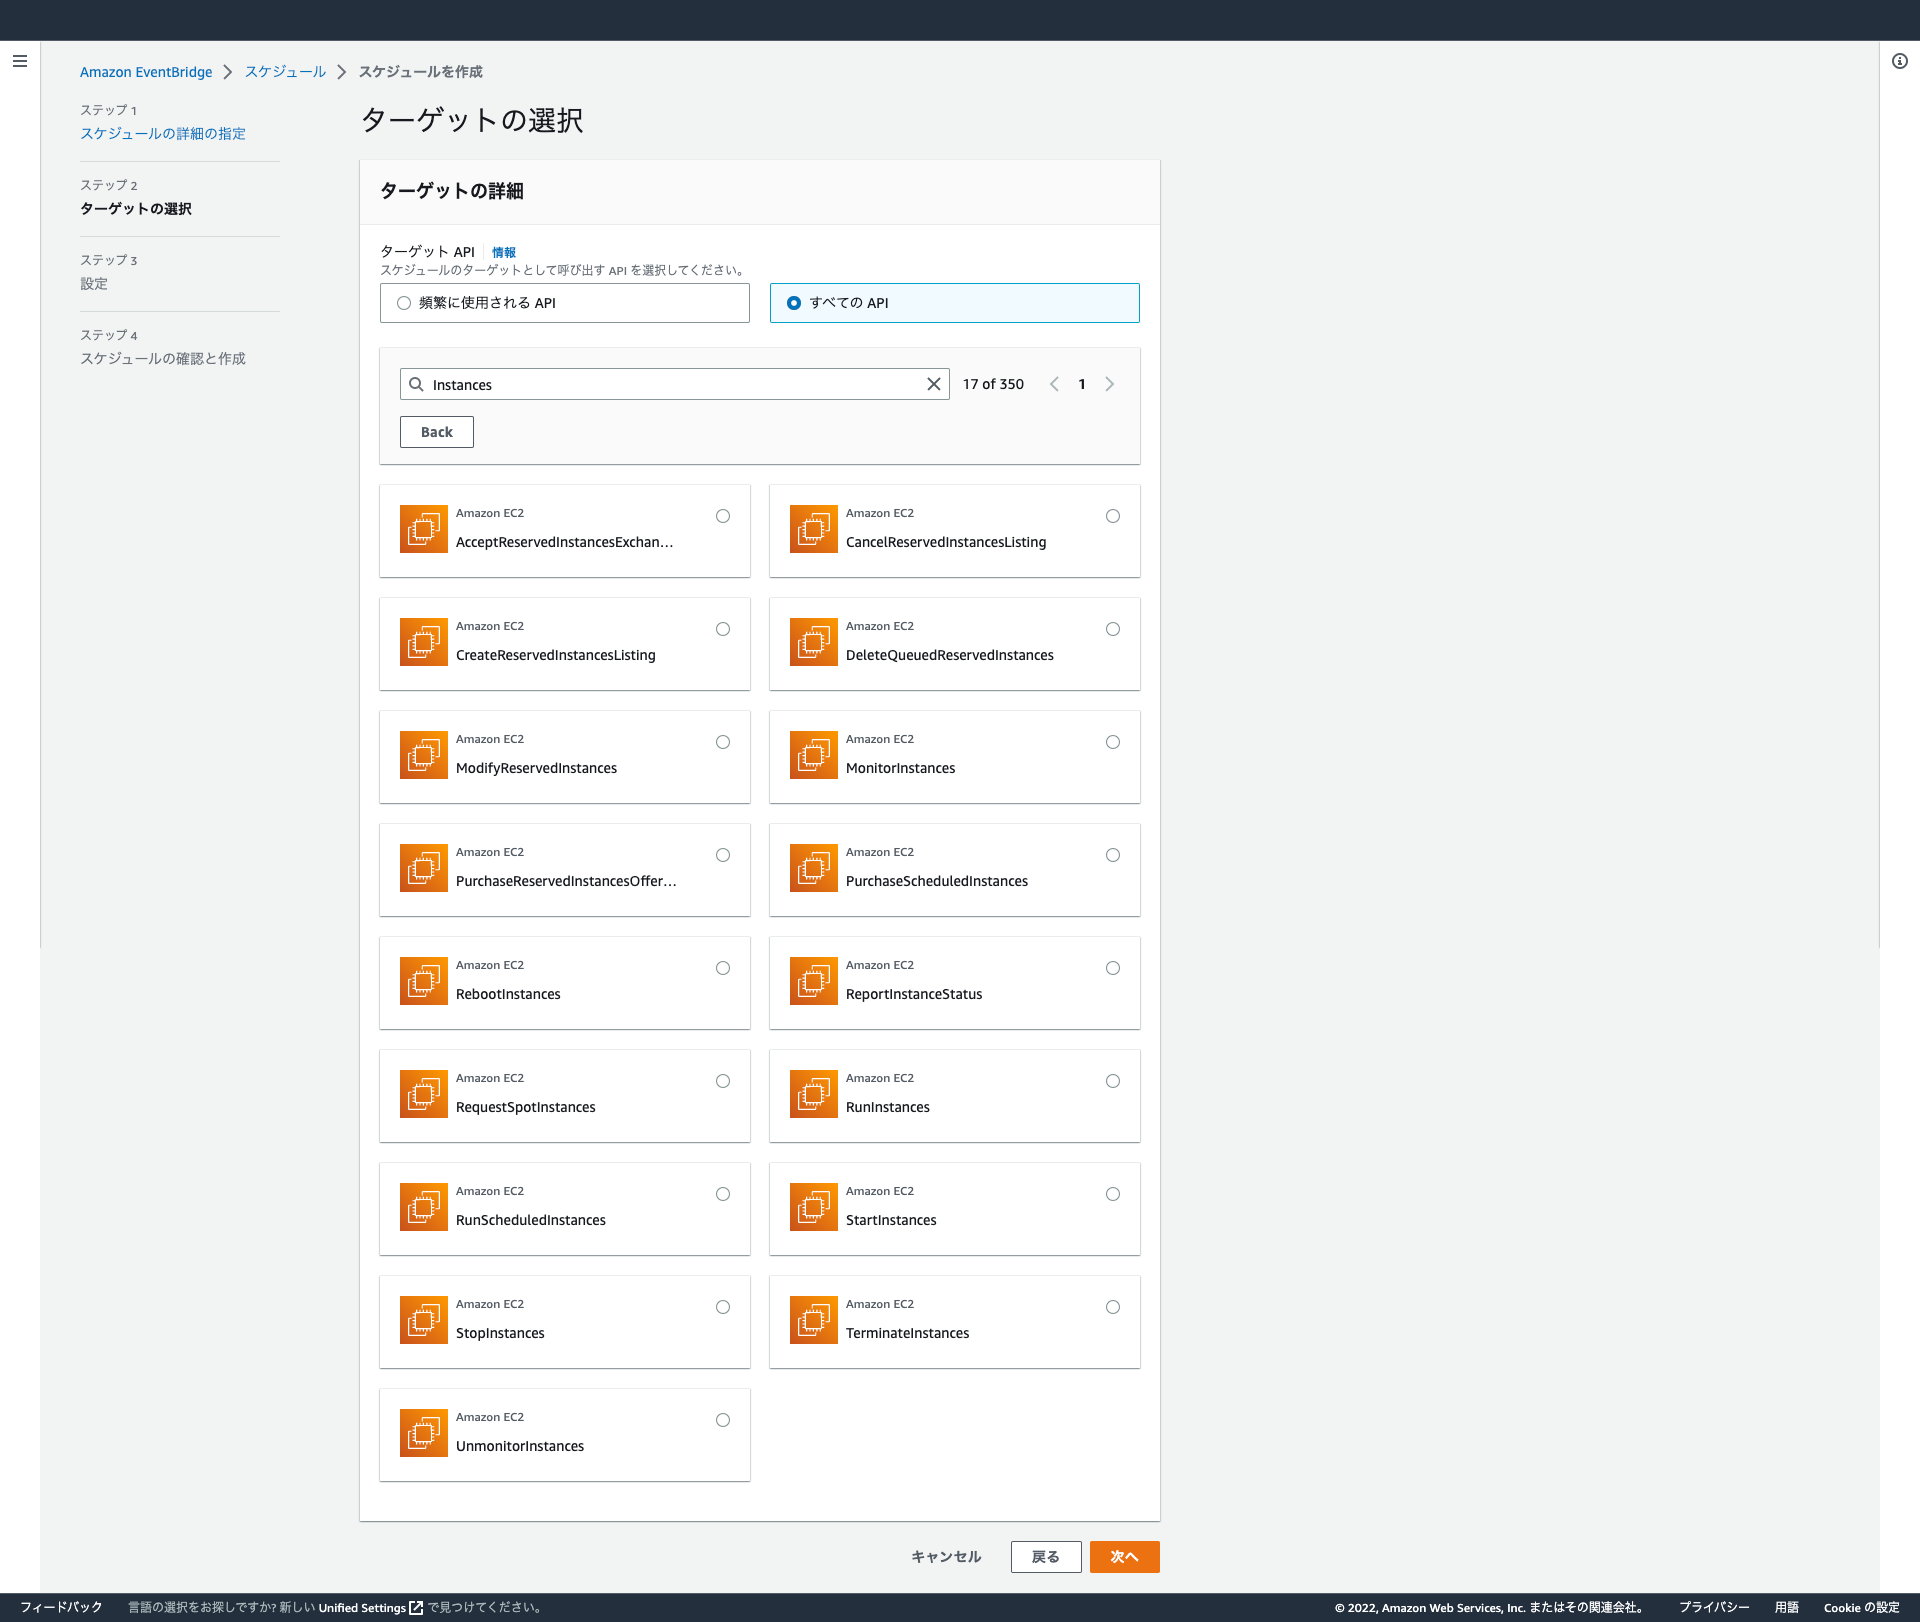The height and width of the screenshot is (1622, 1920).
Task: Open フィードバック in the footer
Action: [x=61, y=1607]
